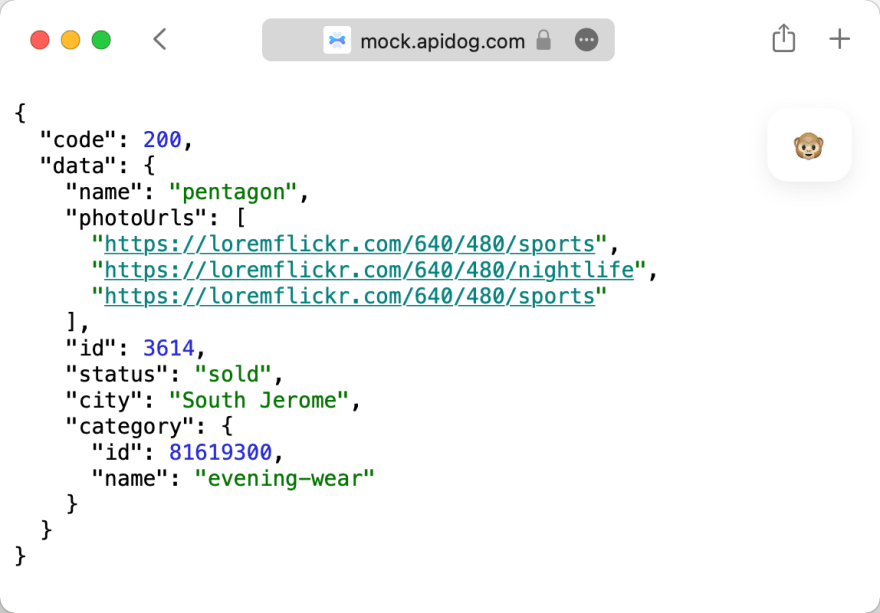880x613 pixels.
Task: Click the code value 200
Action: click(161, 140)
